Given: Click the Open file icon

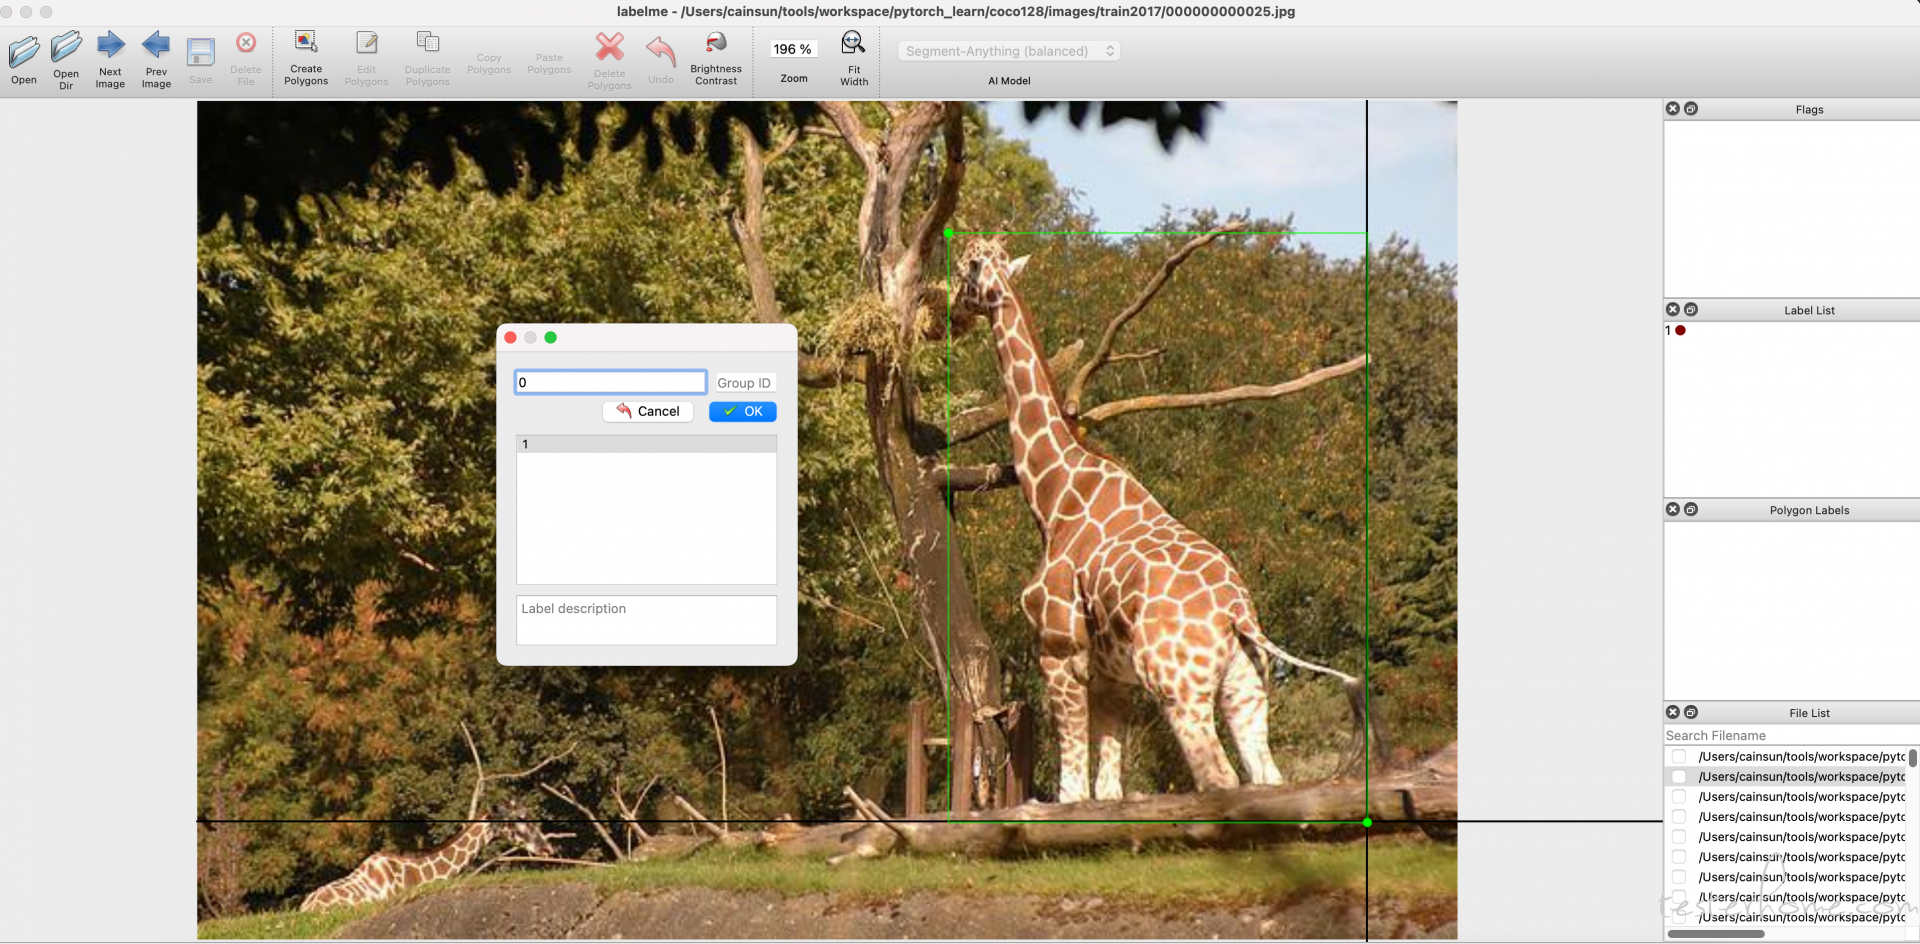Looking at the screenshot, I should point(24,52).
